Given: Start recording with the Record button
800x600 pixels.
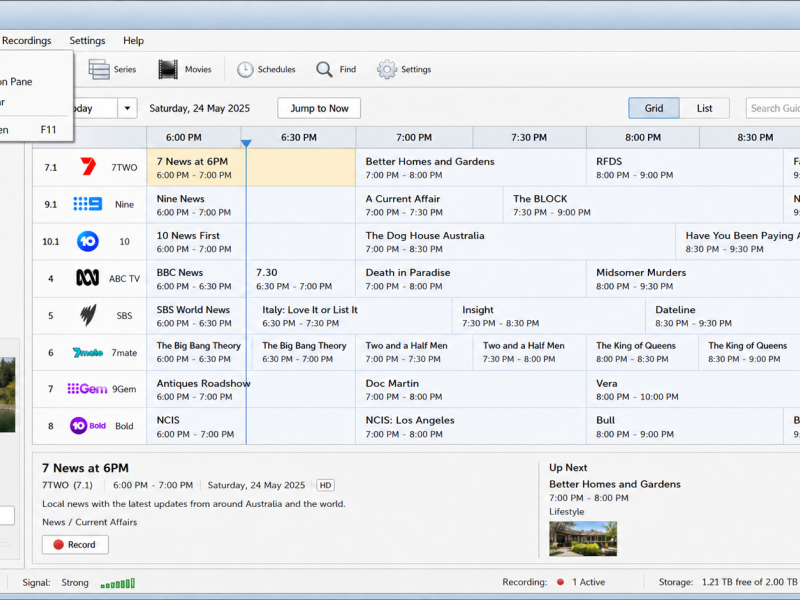Looking at the screenshot, I should [75, 544].
